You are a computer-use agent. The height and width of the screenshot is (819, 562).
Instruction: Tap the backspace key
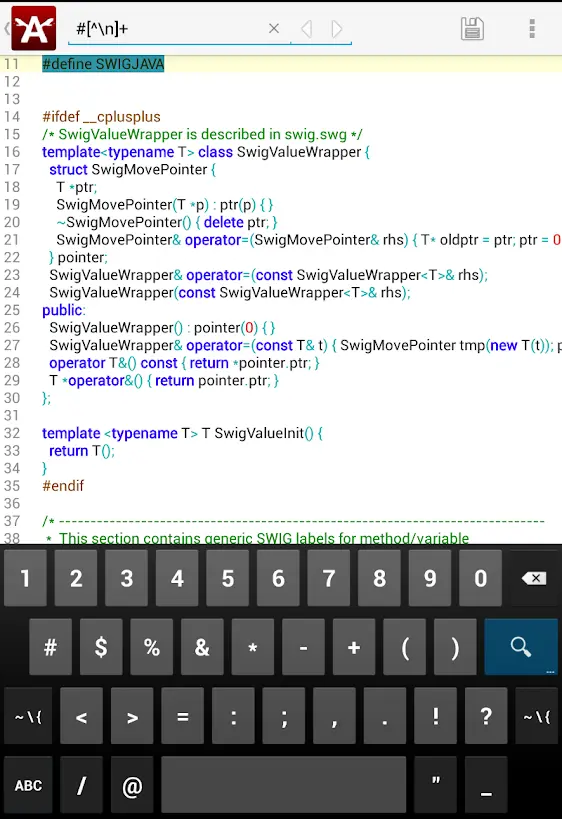point(534,578)
